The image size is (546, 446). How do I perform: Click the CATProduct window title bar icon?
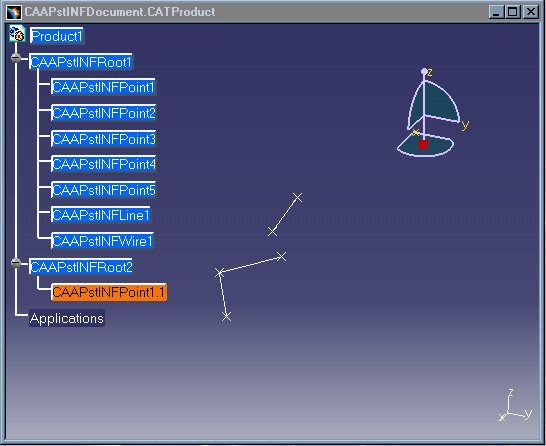pyautogui.click(x=14, y=12)
